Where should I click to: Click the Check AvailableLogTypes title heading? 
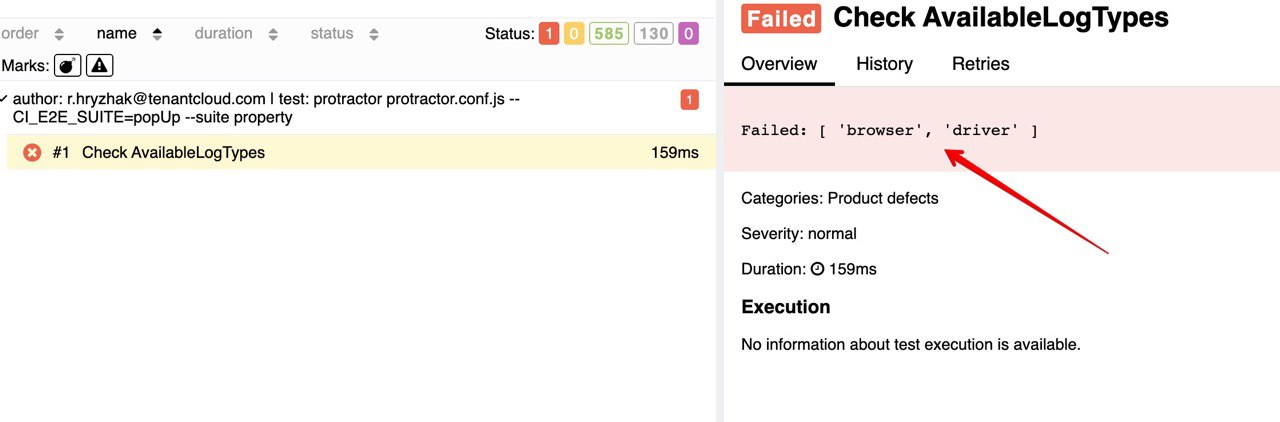1001,17
